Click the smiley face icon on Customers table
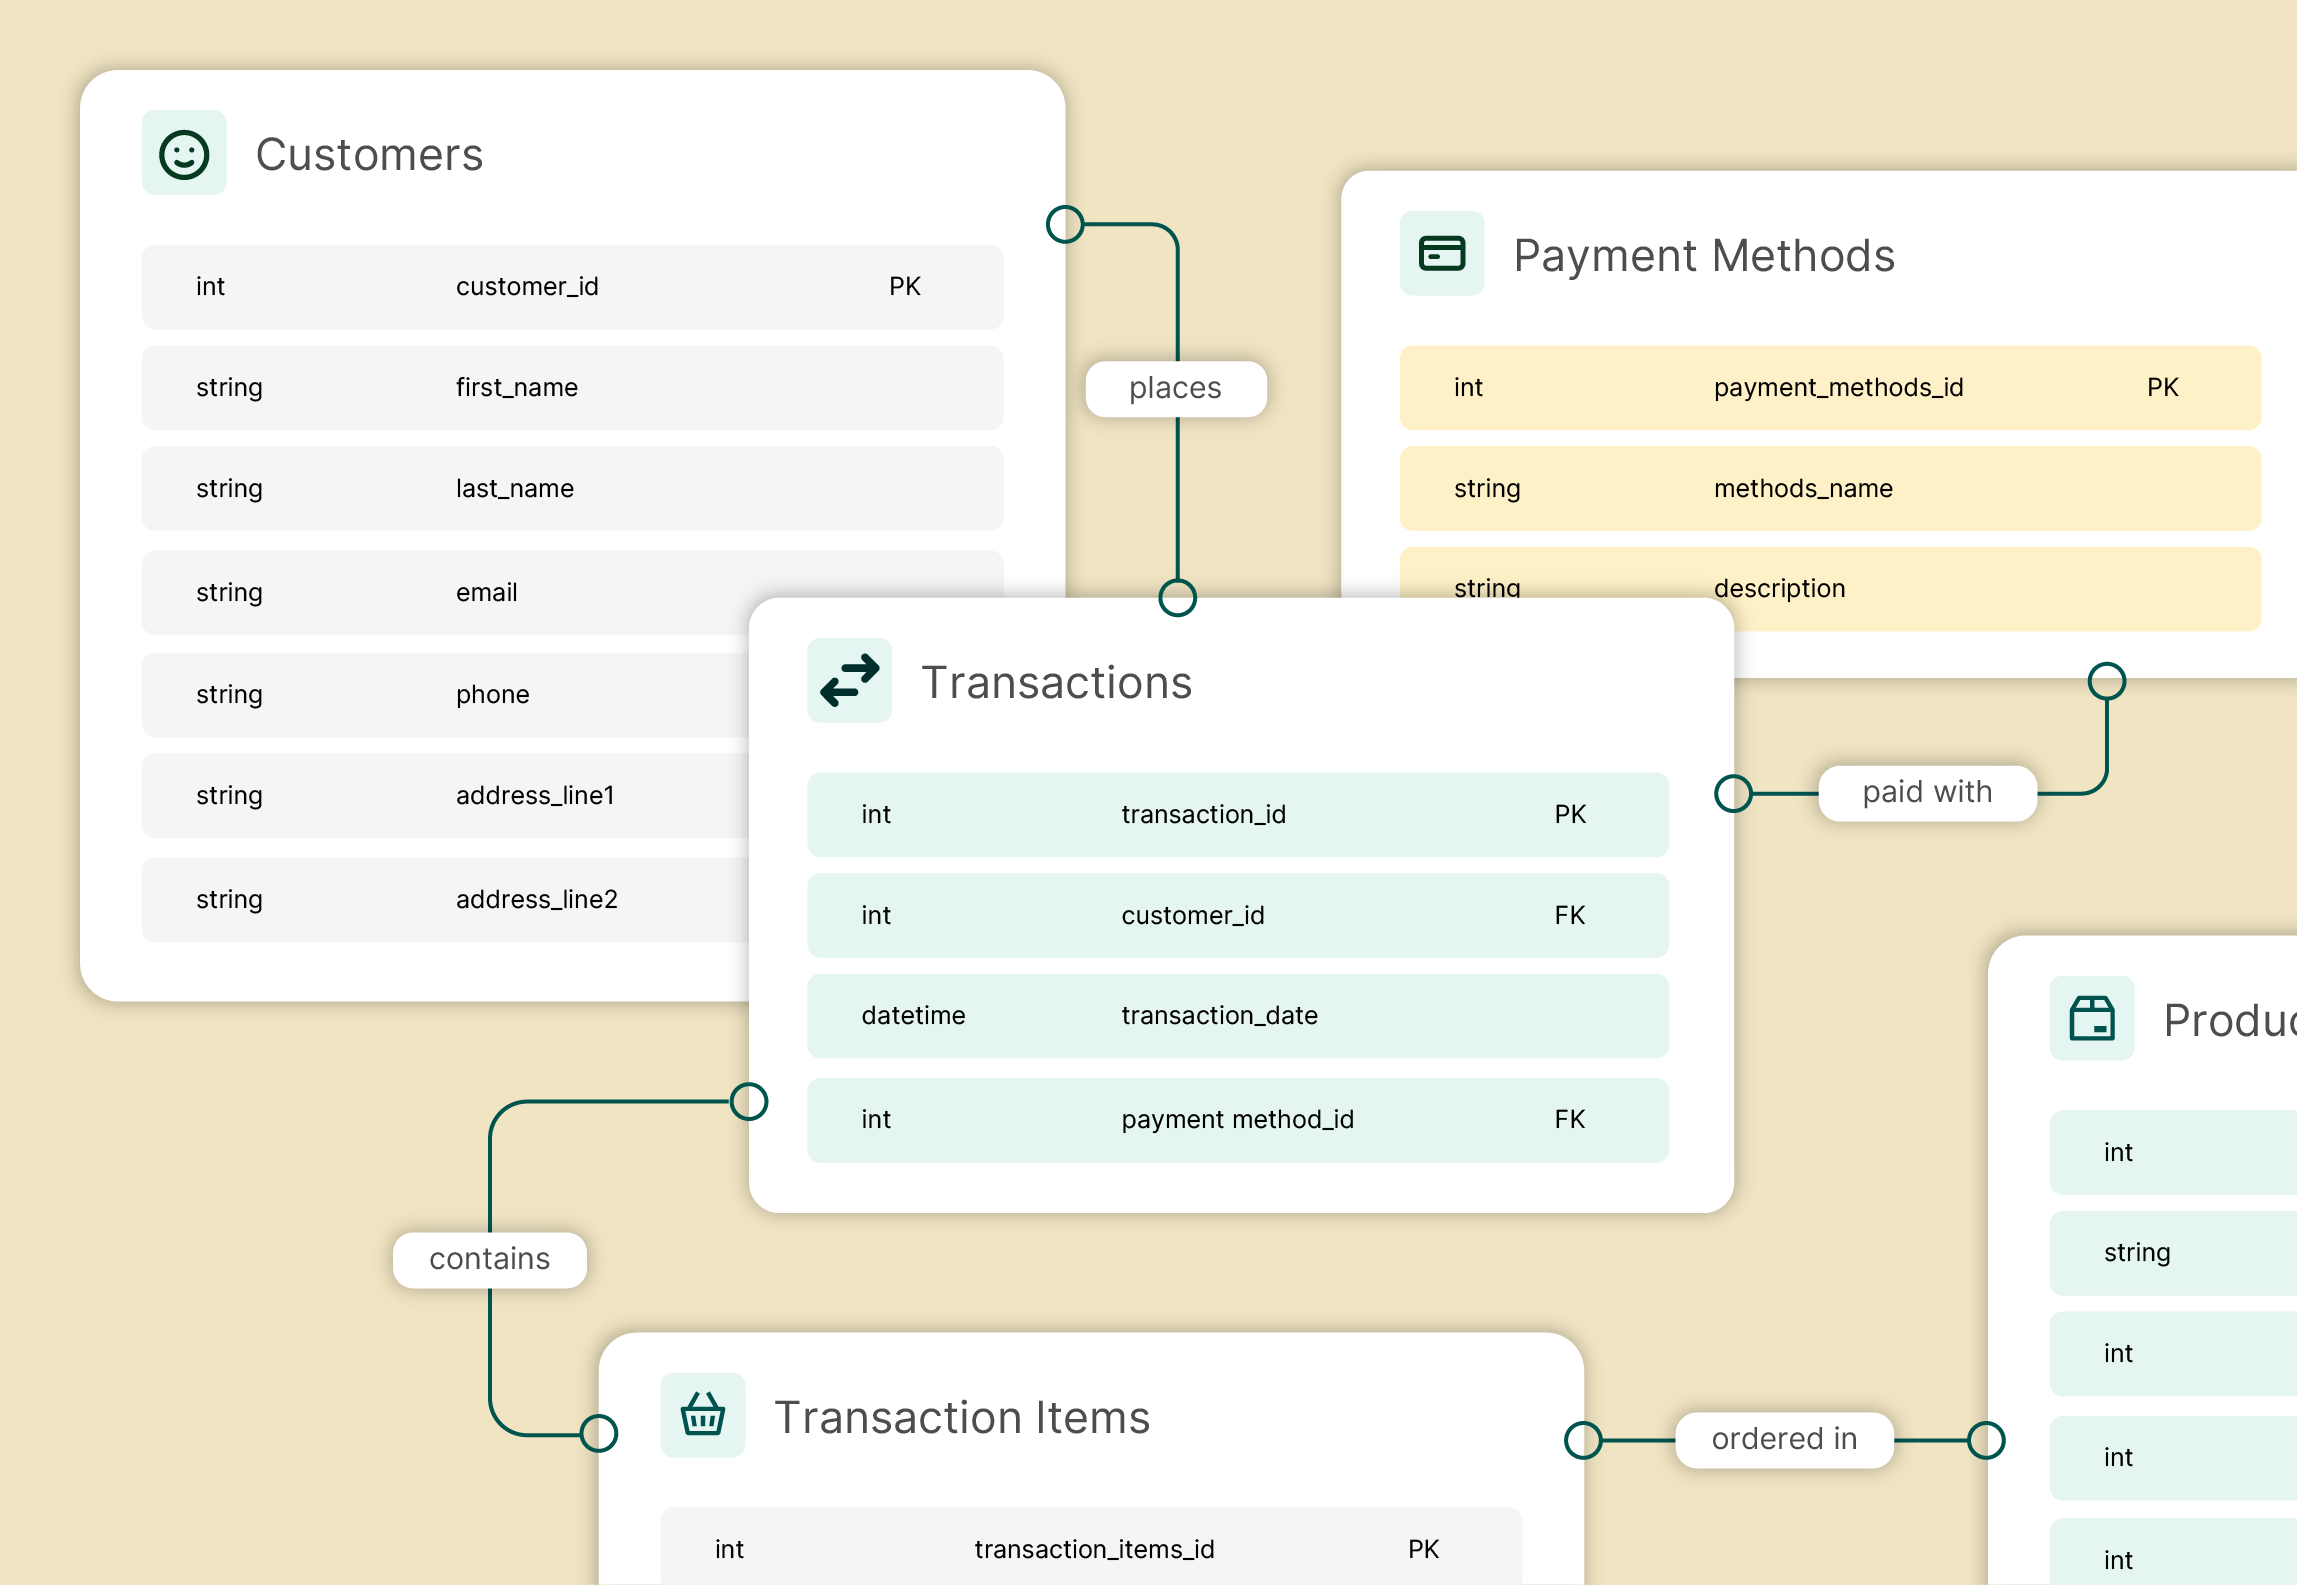This screenshot has width=2297, height=1585. point(184,154)
